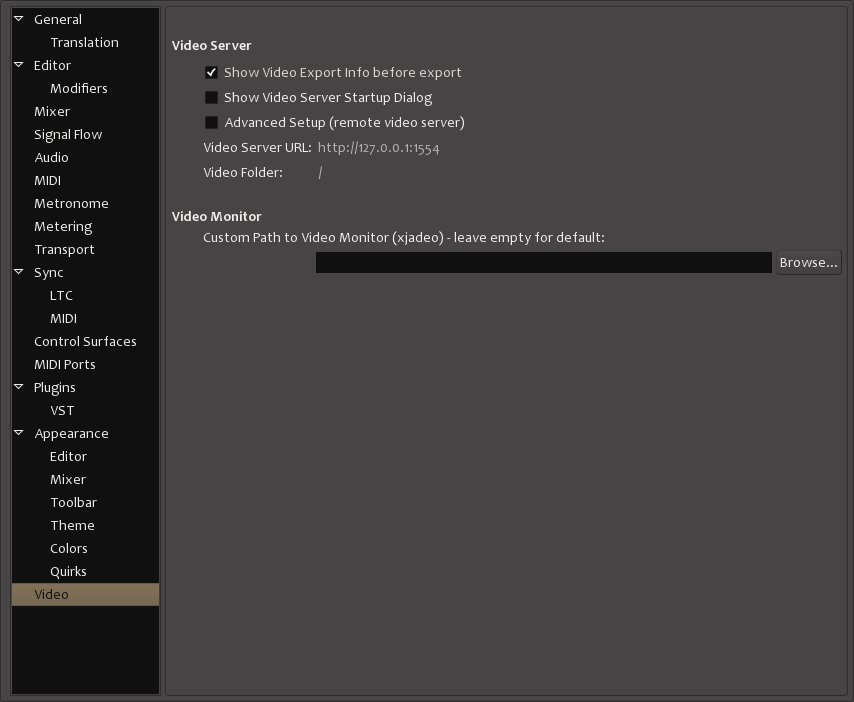This screenshot has height=702, width=854.
Task: Click the Video Server URL field
Action: pyautogui.click(x=379, y=148)
